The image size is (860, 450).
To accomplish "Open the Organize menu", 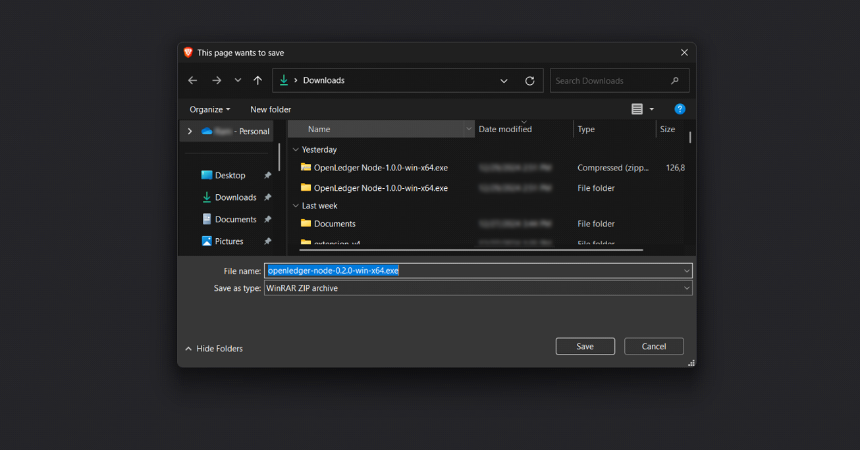I will click(x=210, y=110).
